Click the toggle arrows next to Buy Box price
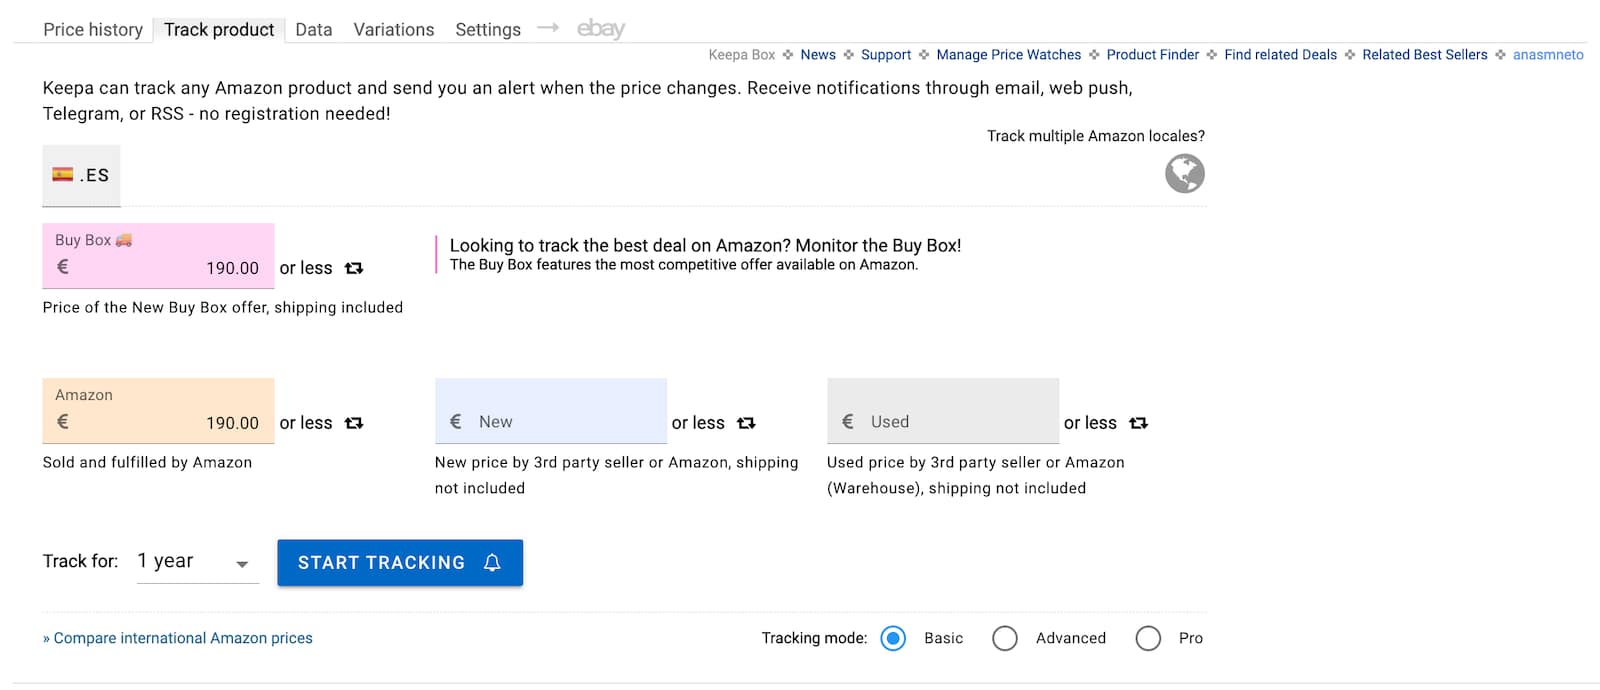 (x=354, y=268)
